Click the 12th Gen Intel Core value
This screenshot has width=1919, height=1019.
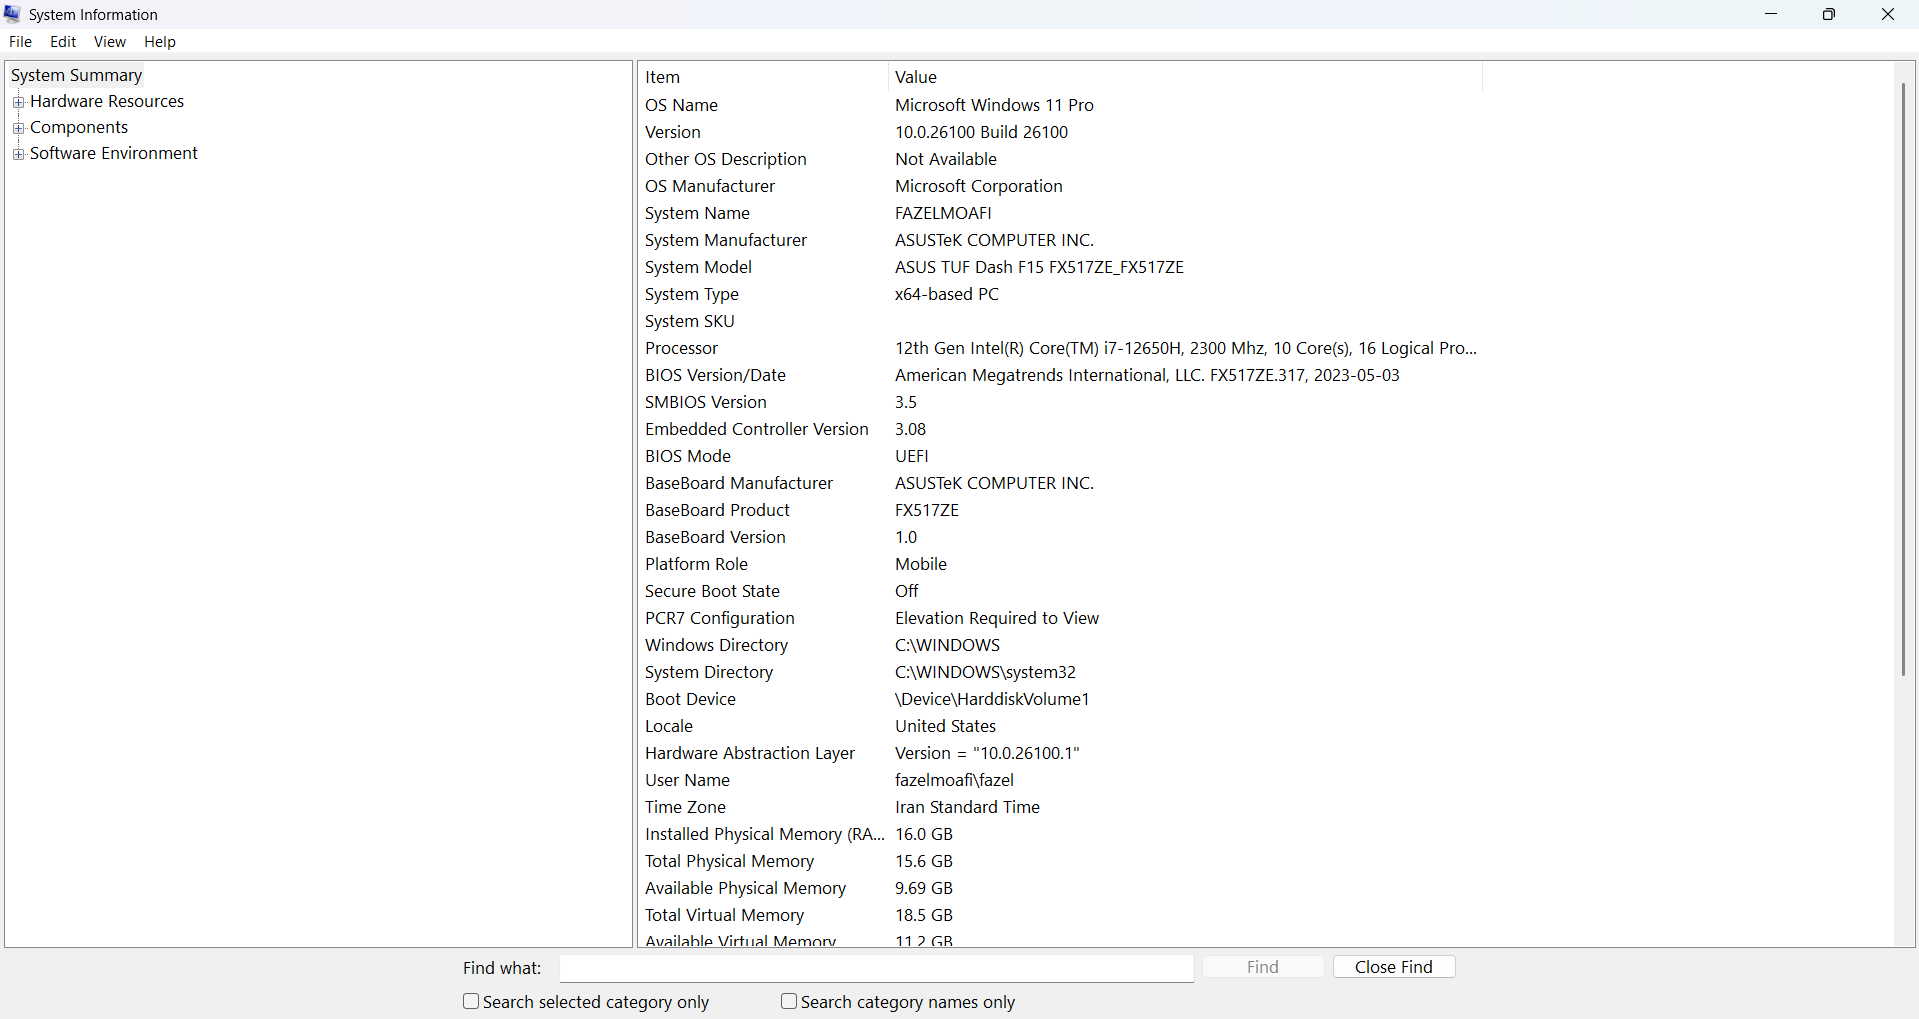pos(1186,348)
